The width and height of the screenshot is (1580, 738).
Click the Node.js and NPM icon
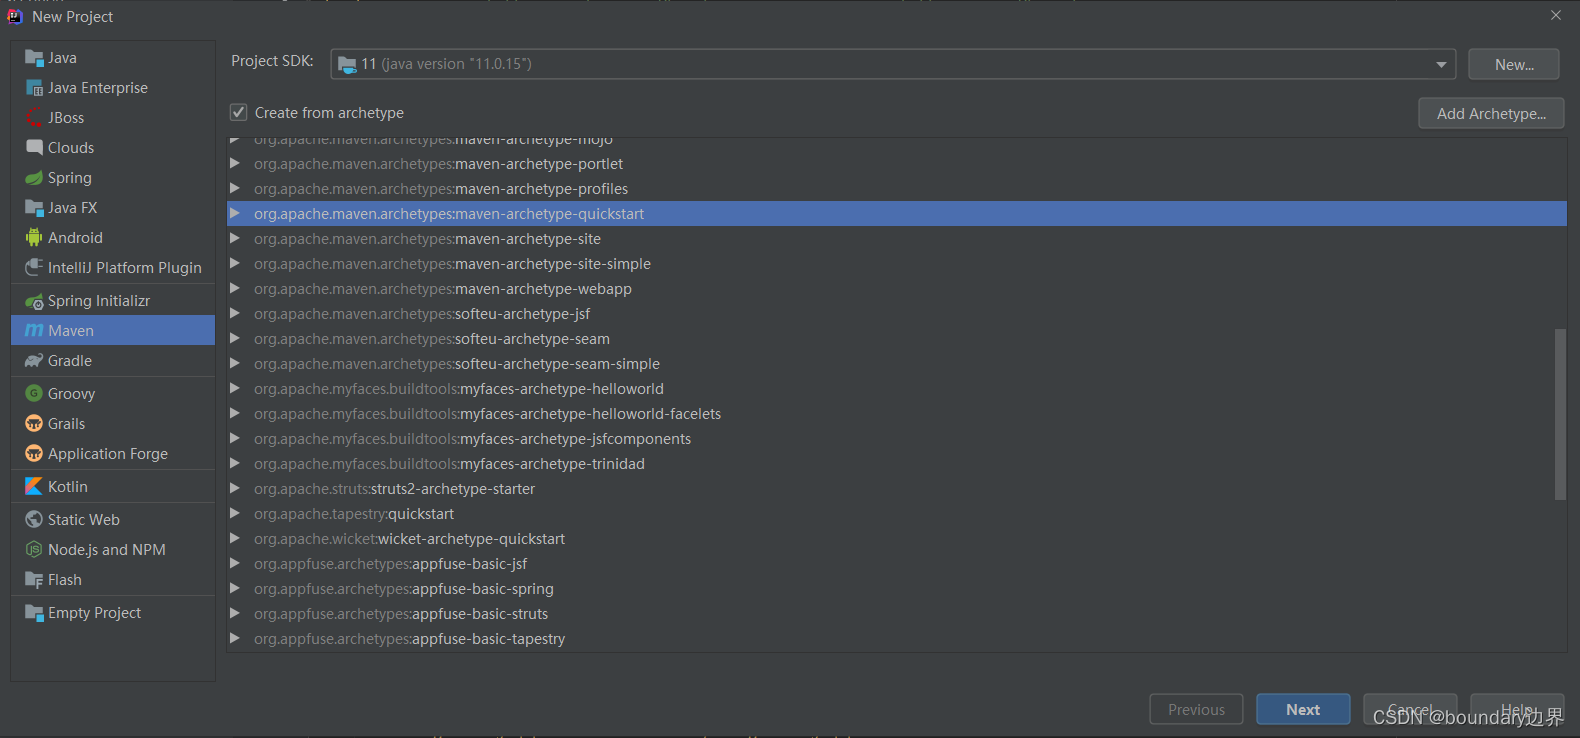click(x=34, y=550)
